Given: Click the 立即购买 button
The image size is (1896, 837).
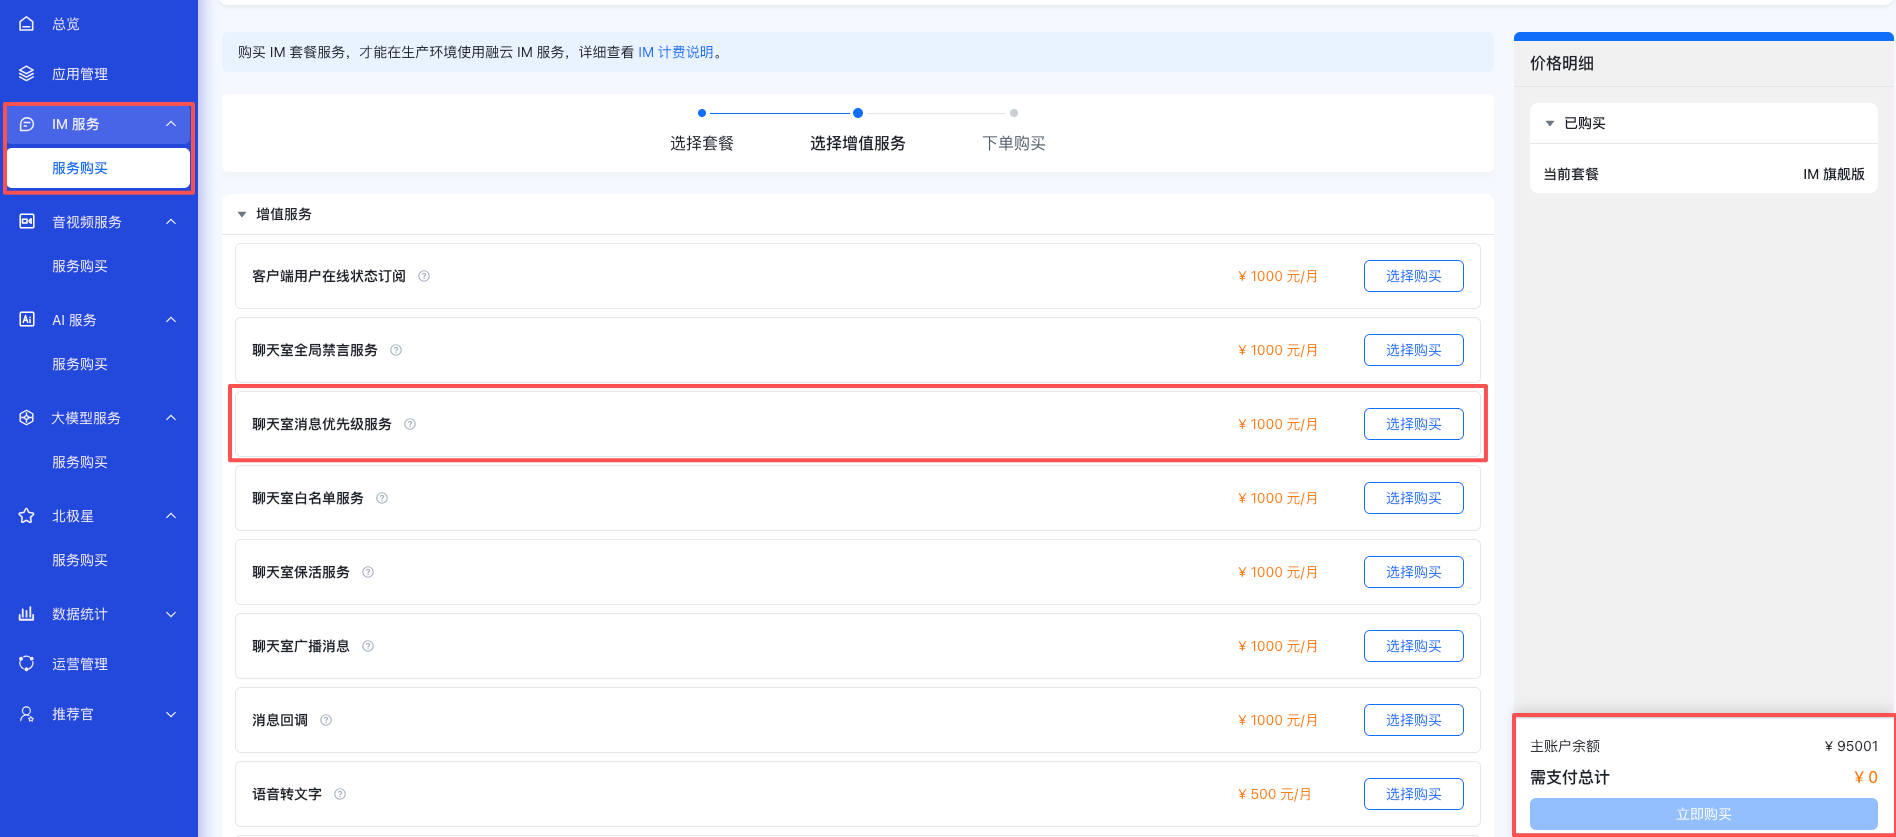Looking at the screenshot, I should click(1703, 814).
